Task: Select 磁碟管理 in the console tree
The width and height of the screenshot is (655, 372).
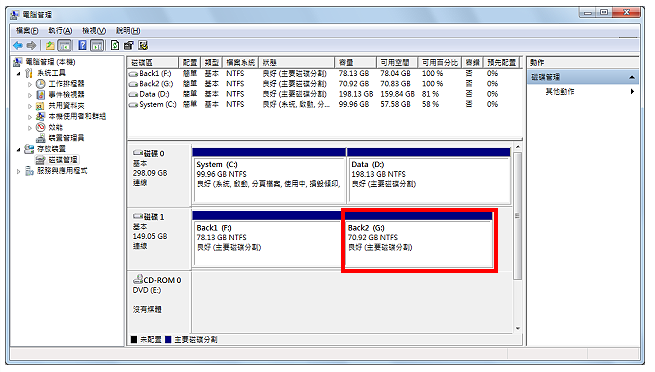Action: click(63, 159)
